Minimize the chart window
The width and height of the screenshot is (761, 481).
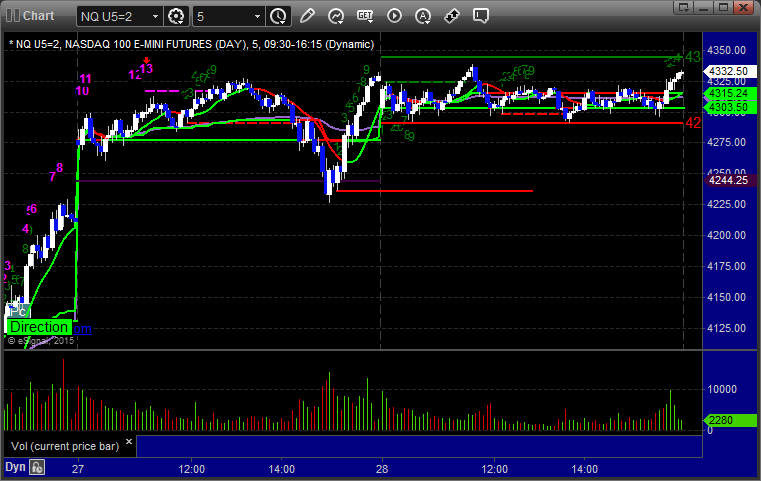point(704,7)
